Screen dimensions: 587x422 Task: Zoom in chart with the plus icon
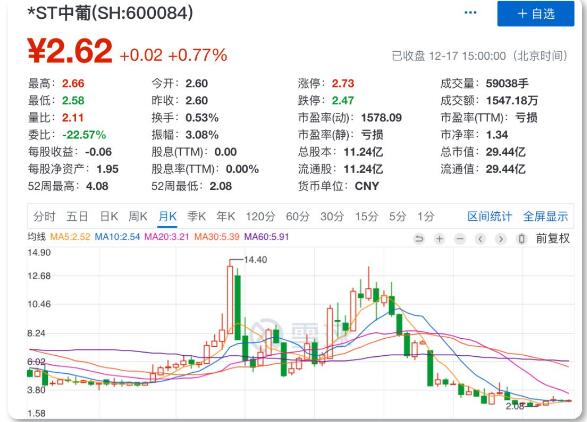[440, 239]
